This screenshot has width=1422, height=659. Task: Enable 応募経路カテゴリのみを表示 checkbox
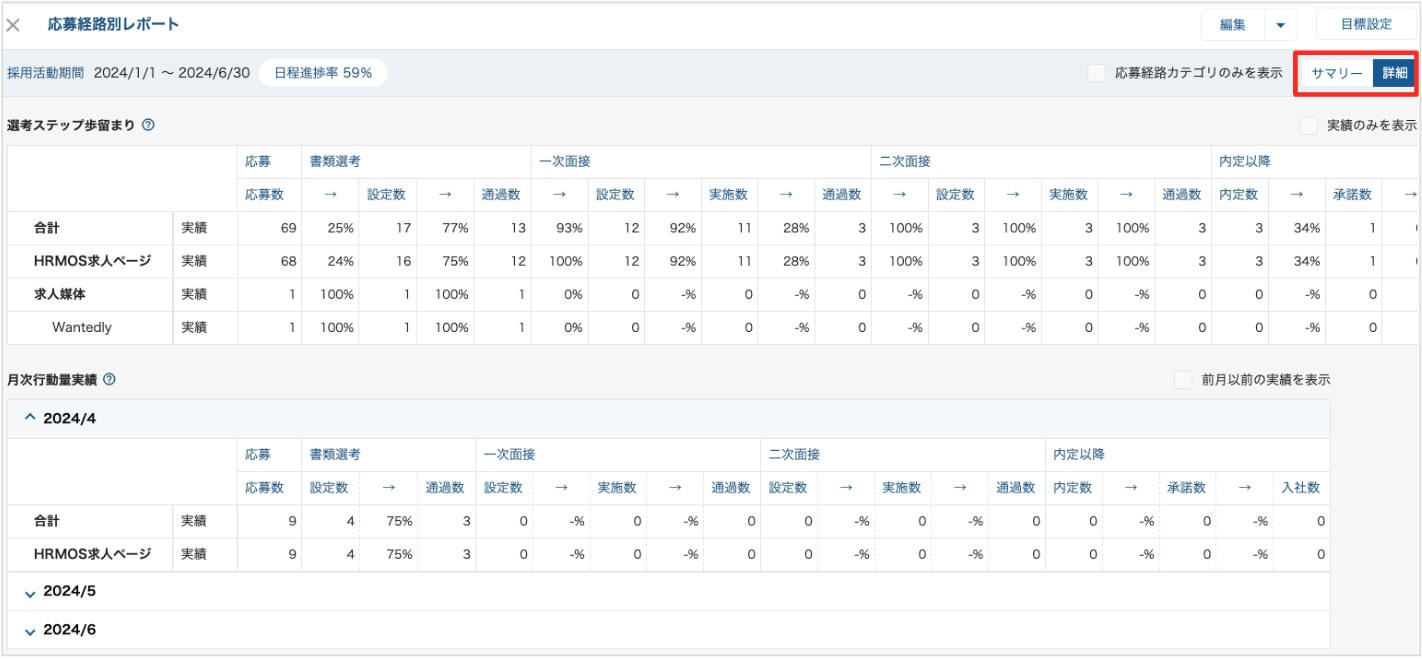[1097, 73]
